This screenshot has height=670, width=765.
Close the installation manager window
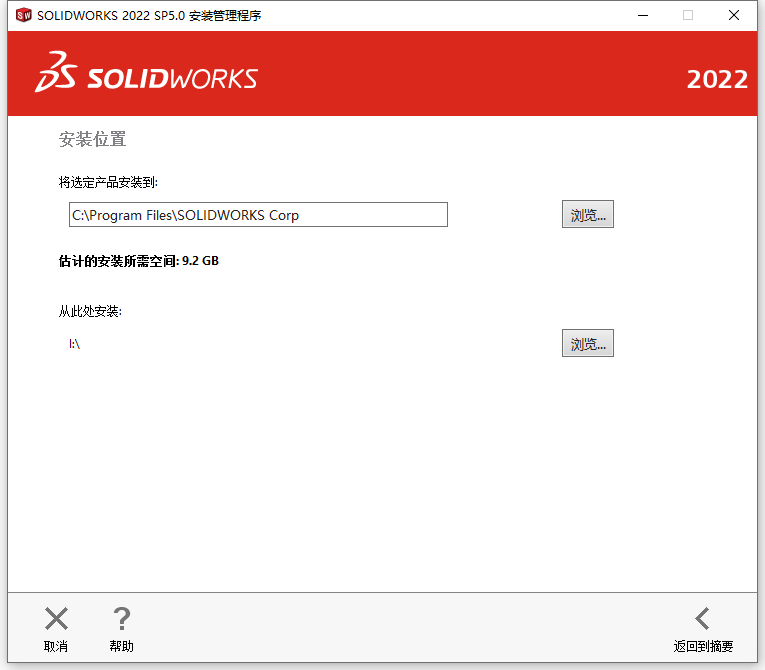pos(734,16)
